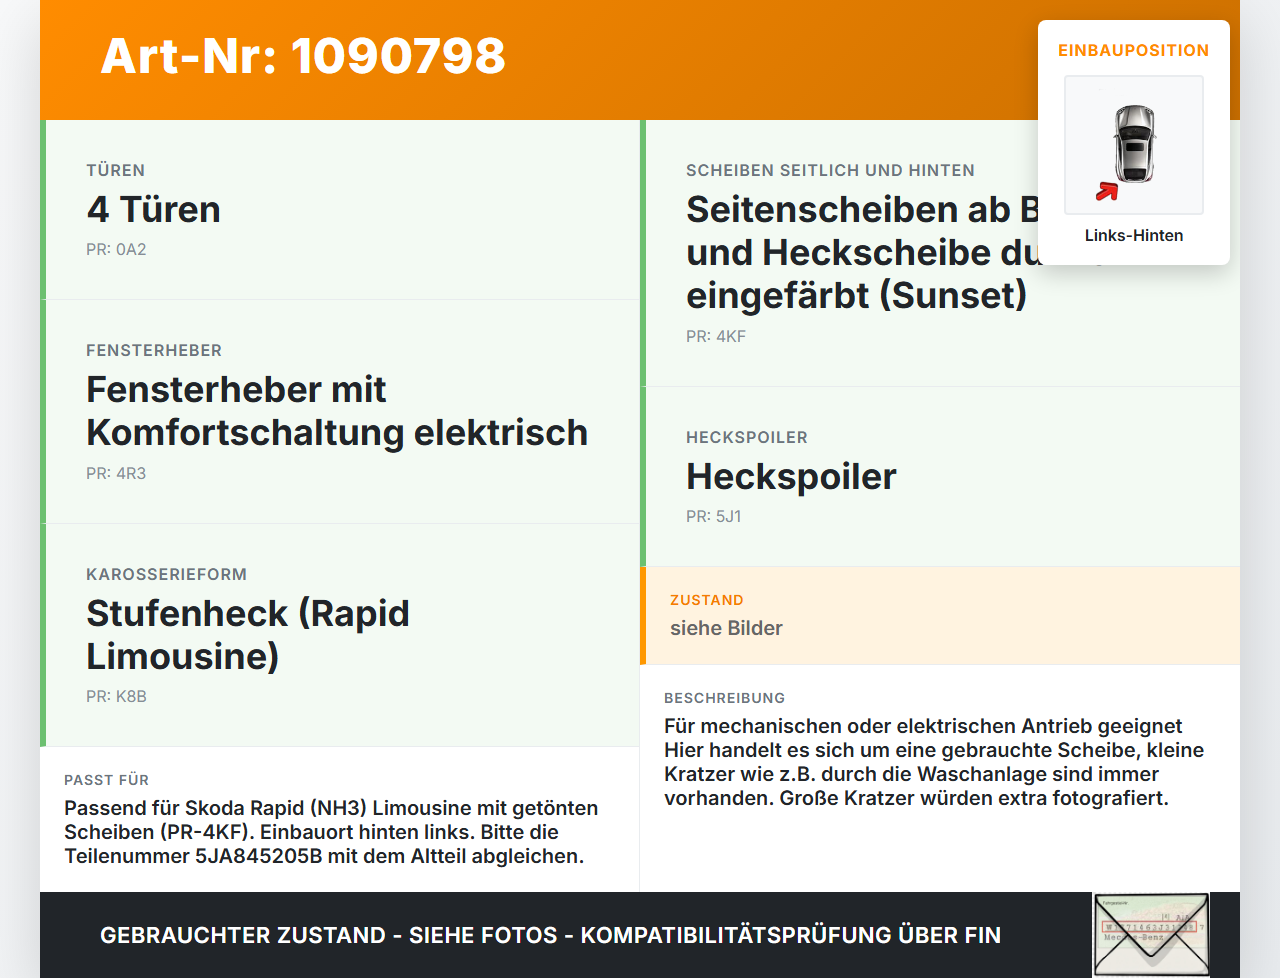This screenshot has width=1280, height=978.
Task: Select the siehe Bilder condition text
Action: (726, 628)
